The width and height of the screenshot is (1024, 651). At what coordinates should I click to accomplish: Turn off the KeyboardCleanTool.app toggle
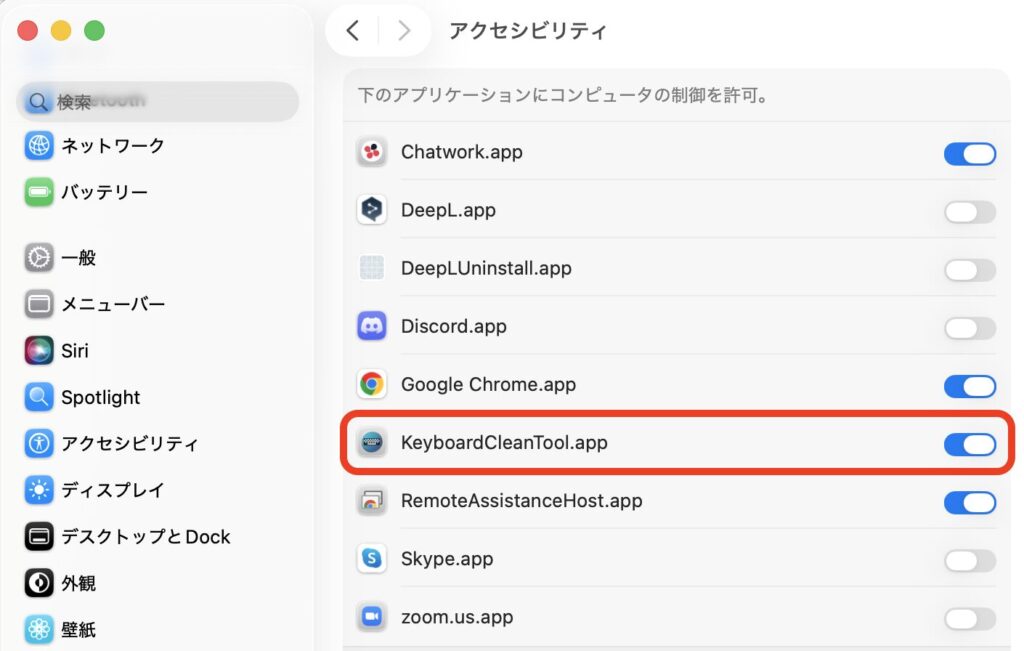click(969, 443)
